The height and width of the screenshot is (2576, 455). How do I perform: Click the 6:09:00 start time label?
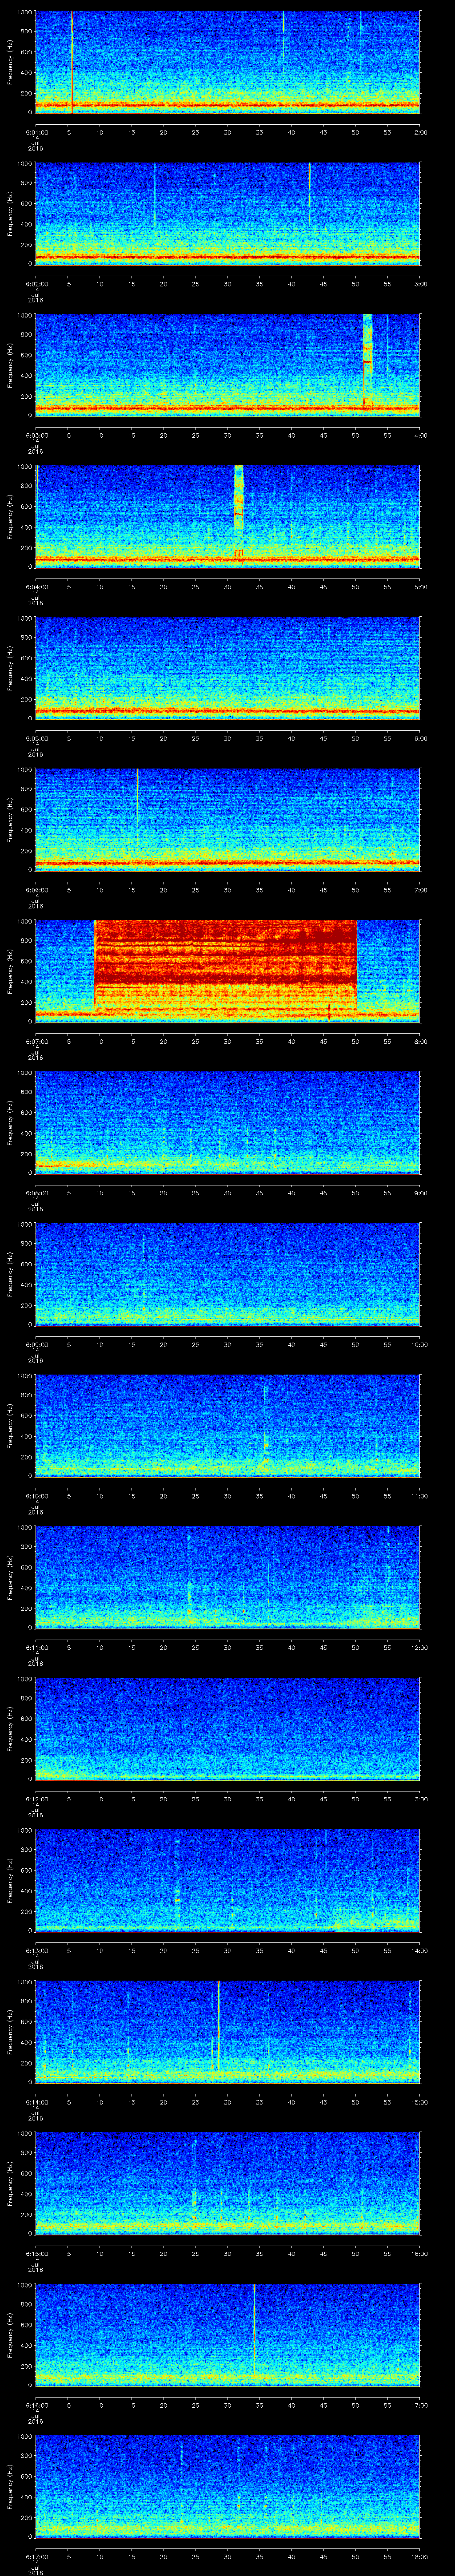pos(36,1345)
